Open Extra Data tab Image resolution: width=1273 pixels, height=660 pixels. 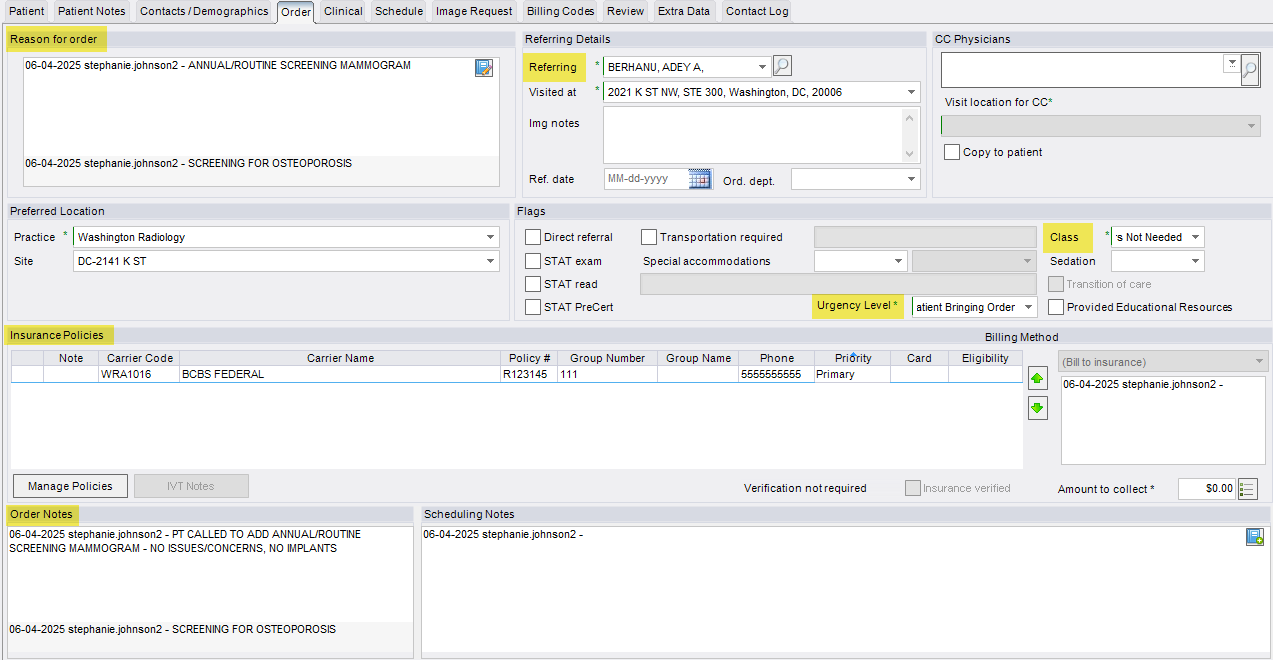(x=684, y=11)
